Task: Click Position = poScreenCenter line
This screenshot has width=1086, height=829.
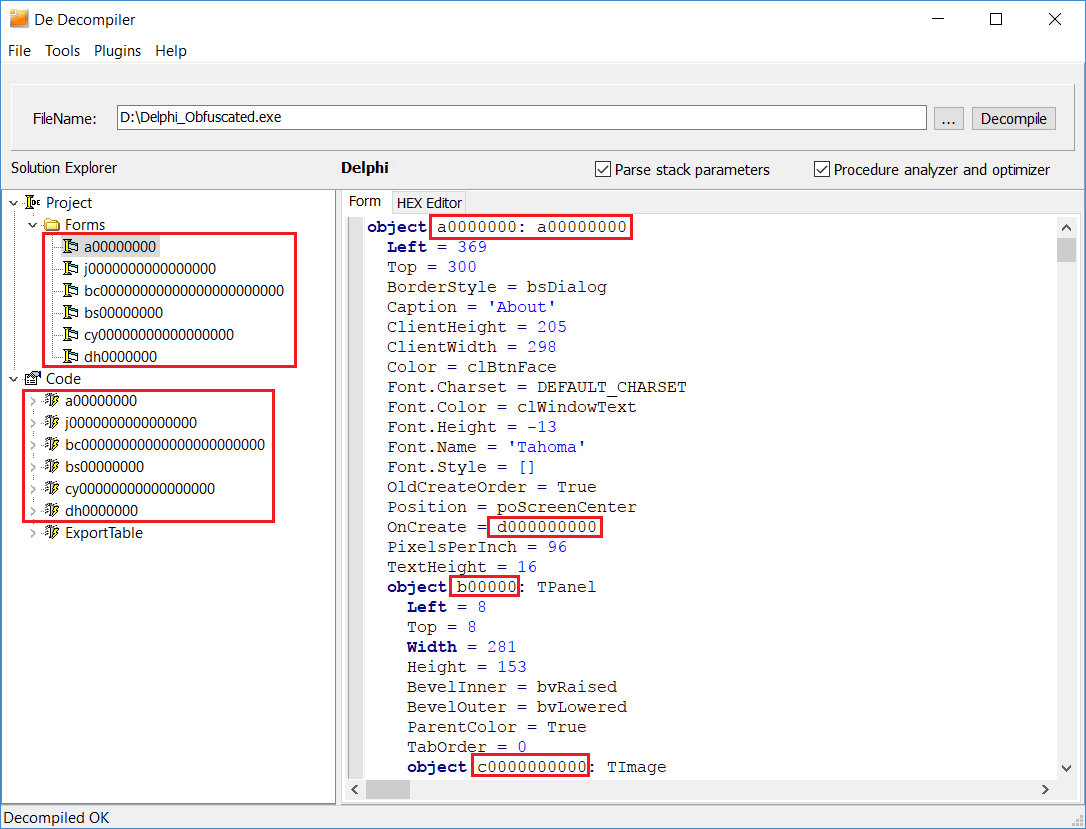Action: tap(511, 507)
